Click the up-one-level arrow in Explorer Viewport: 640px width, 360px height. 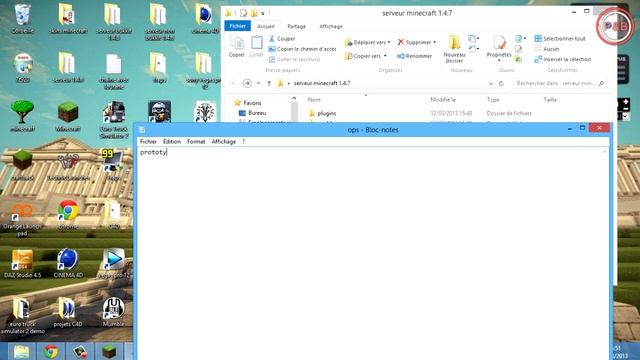click(x=269, y=83)
